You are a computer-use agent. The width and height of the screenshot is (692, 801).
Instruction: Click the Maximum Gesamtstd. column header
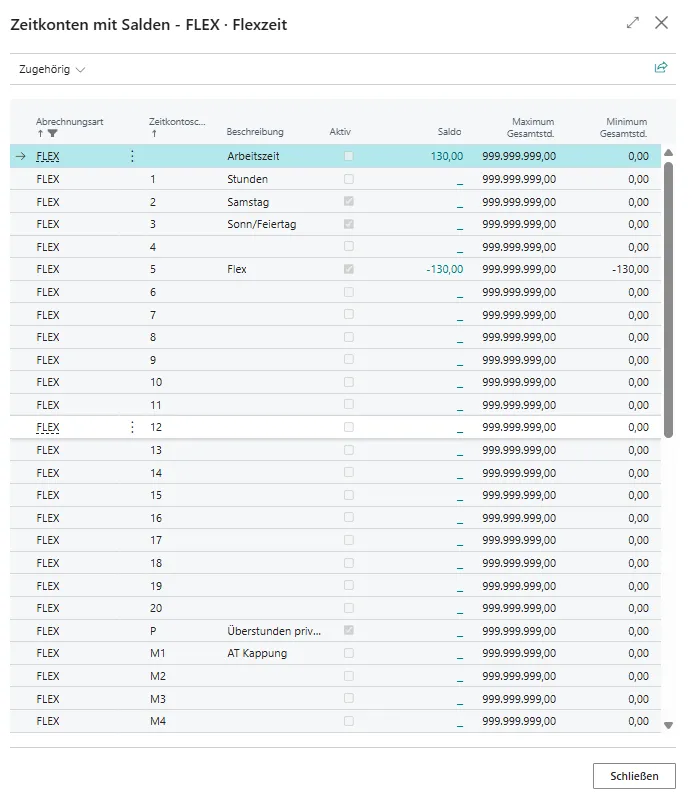click(x=532, y=127)
